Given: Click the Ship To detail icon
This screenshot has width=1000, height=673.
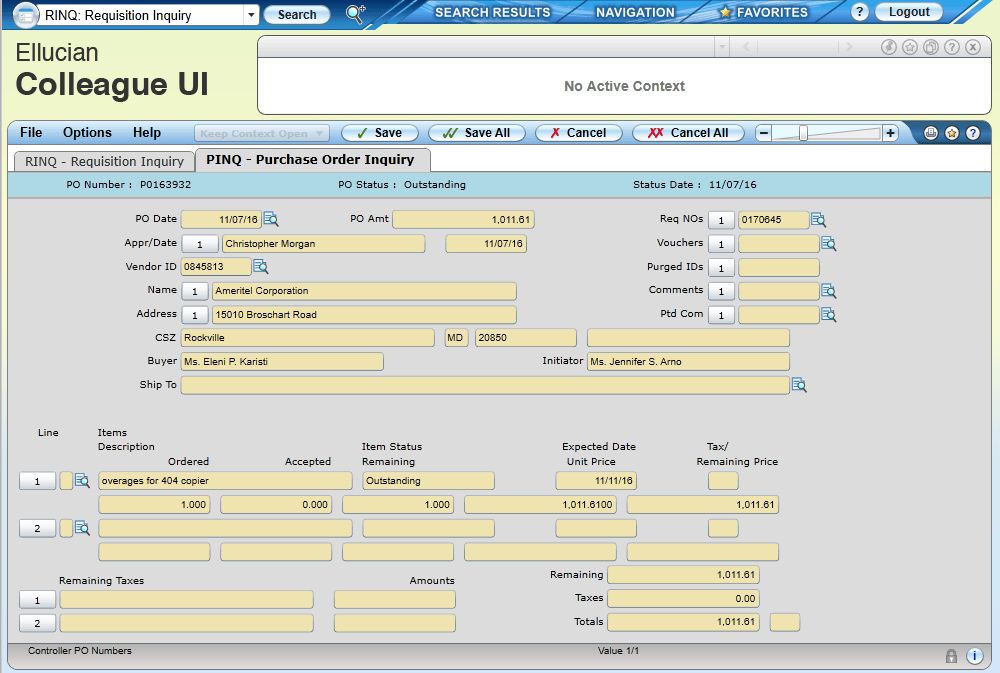Looking at the screenshot, I should [799, 385].
